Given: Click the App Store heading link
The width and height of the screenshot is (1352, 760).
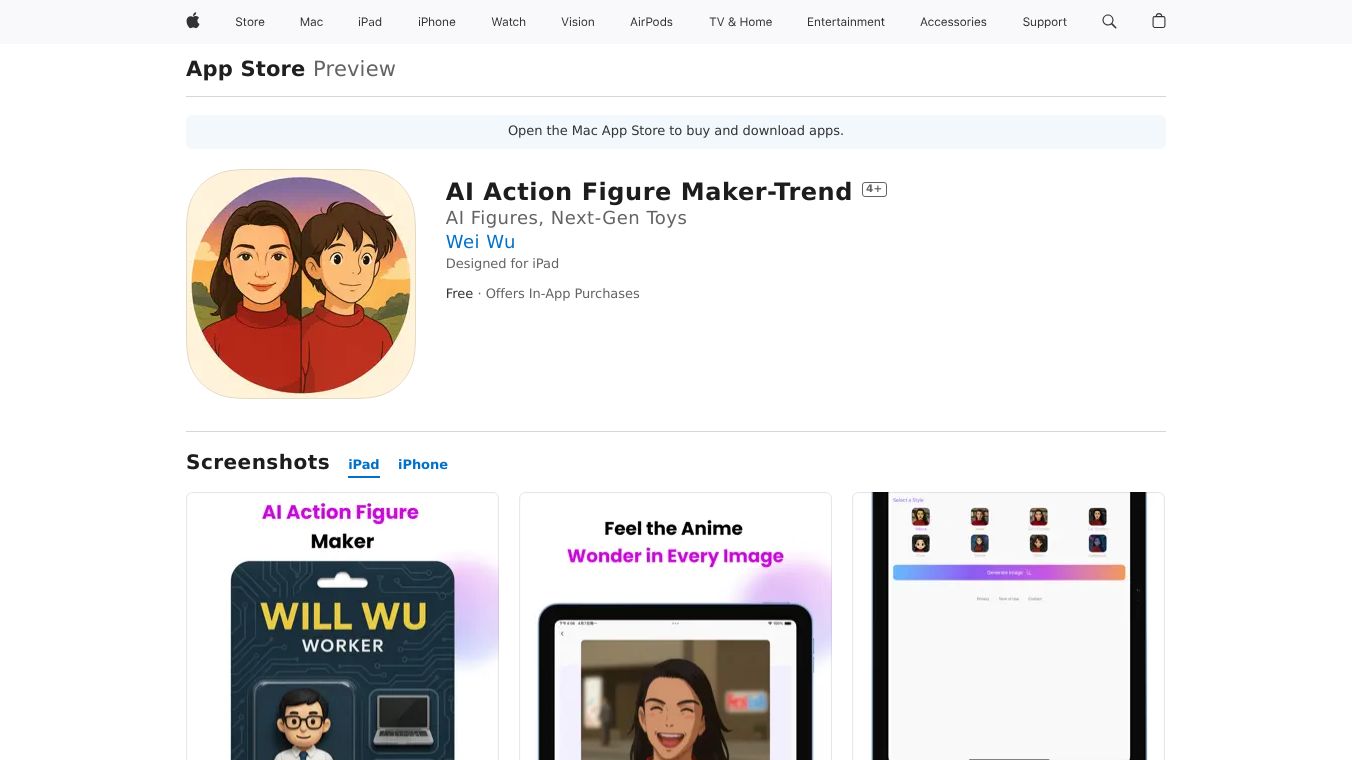Looking at the screenshot, I should [x=245, y=69].
